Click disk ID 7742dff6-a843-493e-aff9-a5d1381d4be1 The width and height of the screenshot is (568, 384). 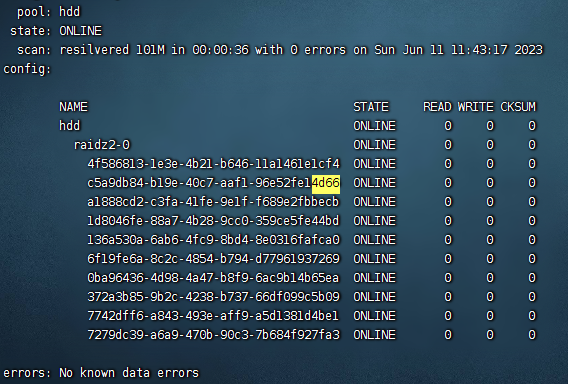tap(213, 316)
